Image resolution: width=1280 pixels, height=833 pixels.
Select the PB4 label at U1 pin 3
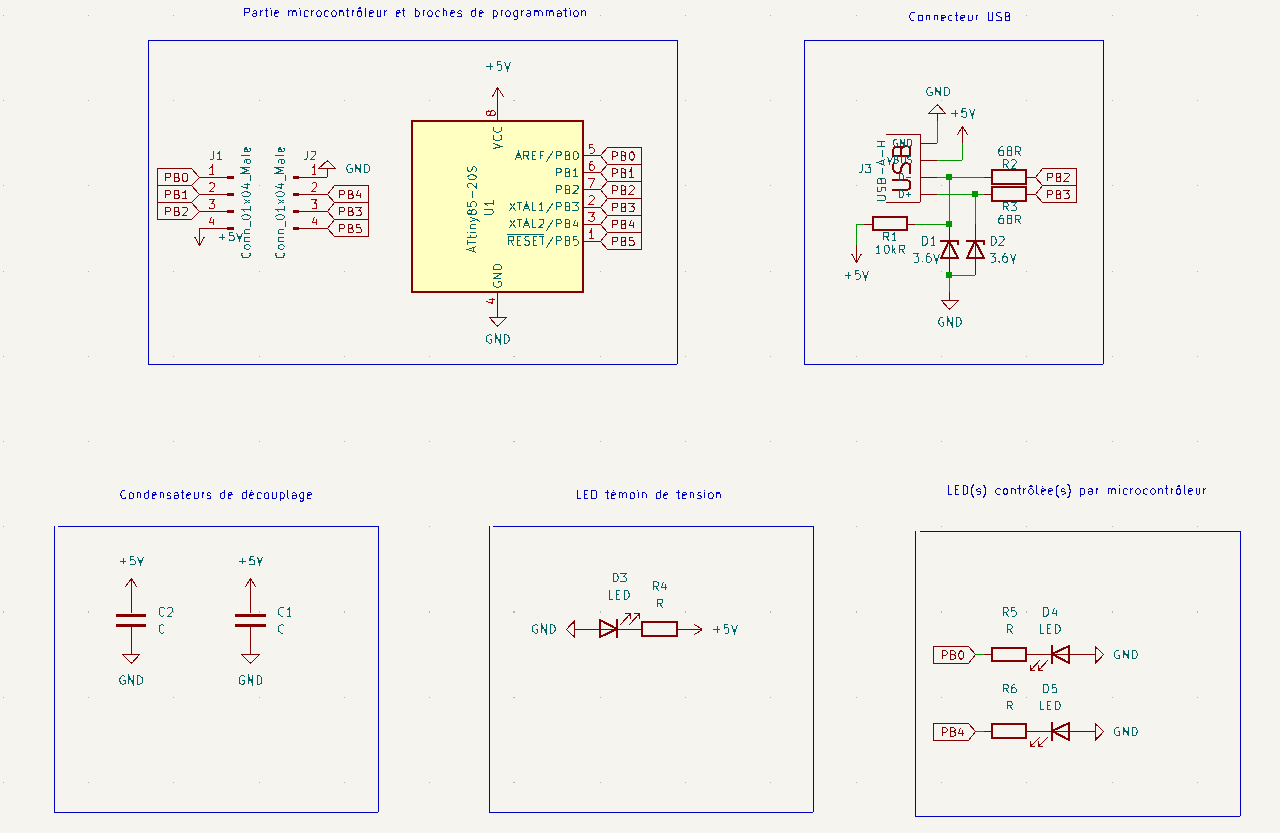click(622, 224)
